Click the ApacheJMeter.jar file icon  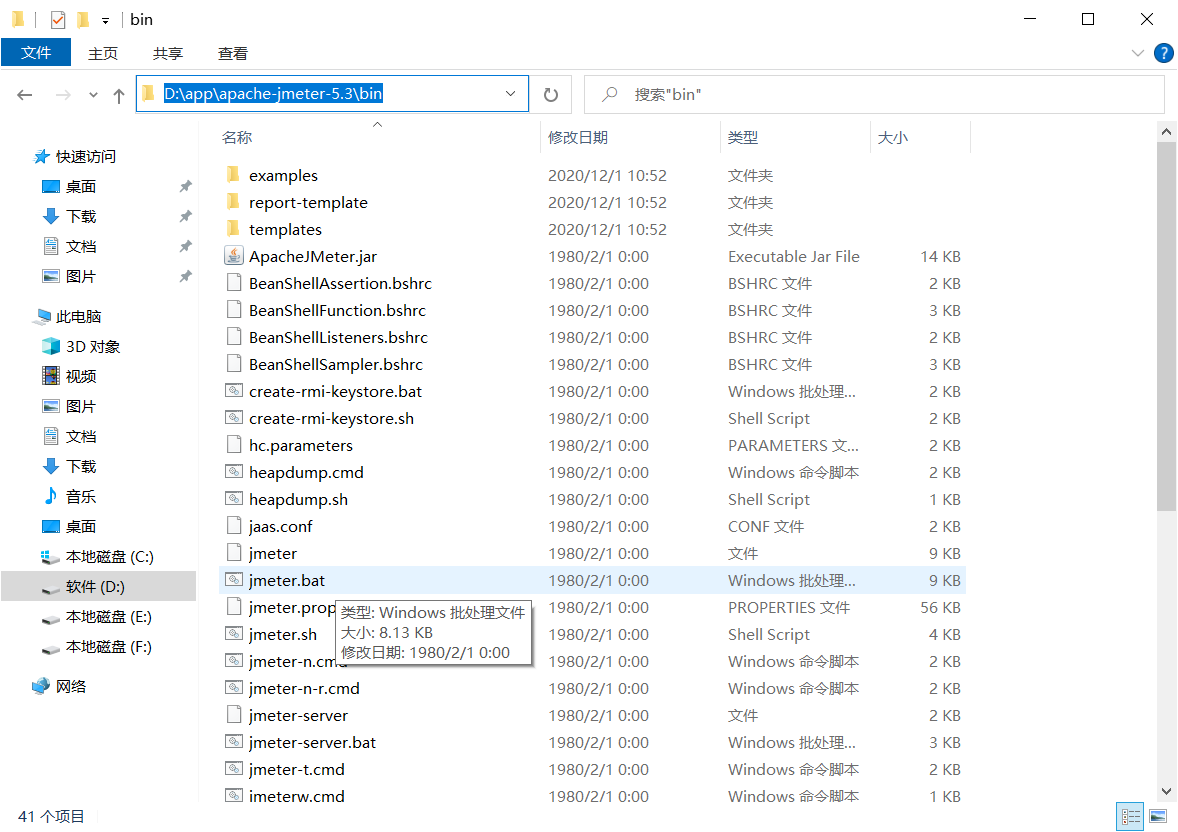click(x=234, y=256)
